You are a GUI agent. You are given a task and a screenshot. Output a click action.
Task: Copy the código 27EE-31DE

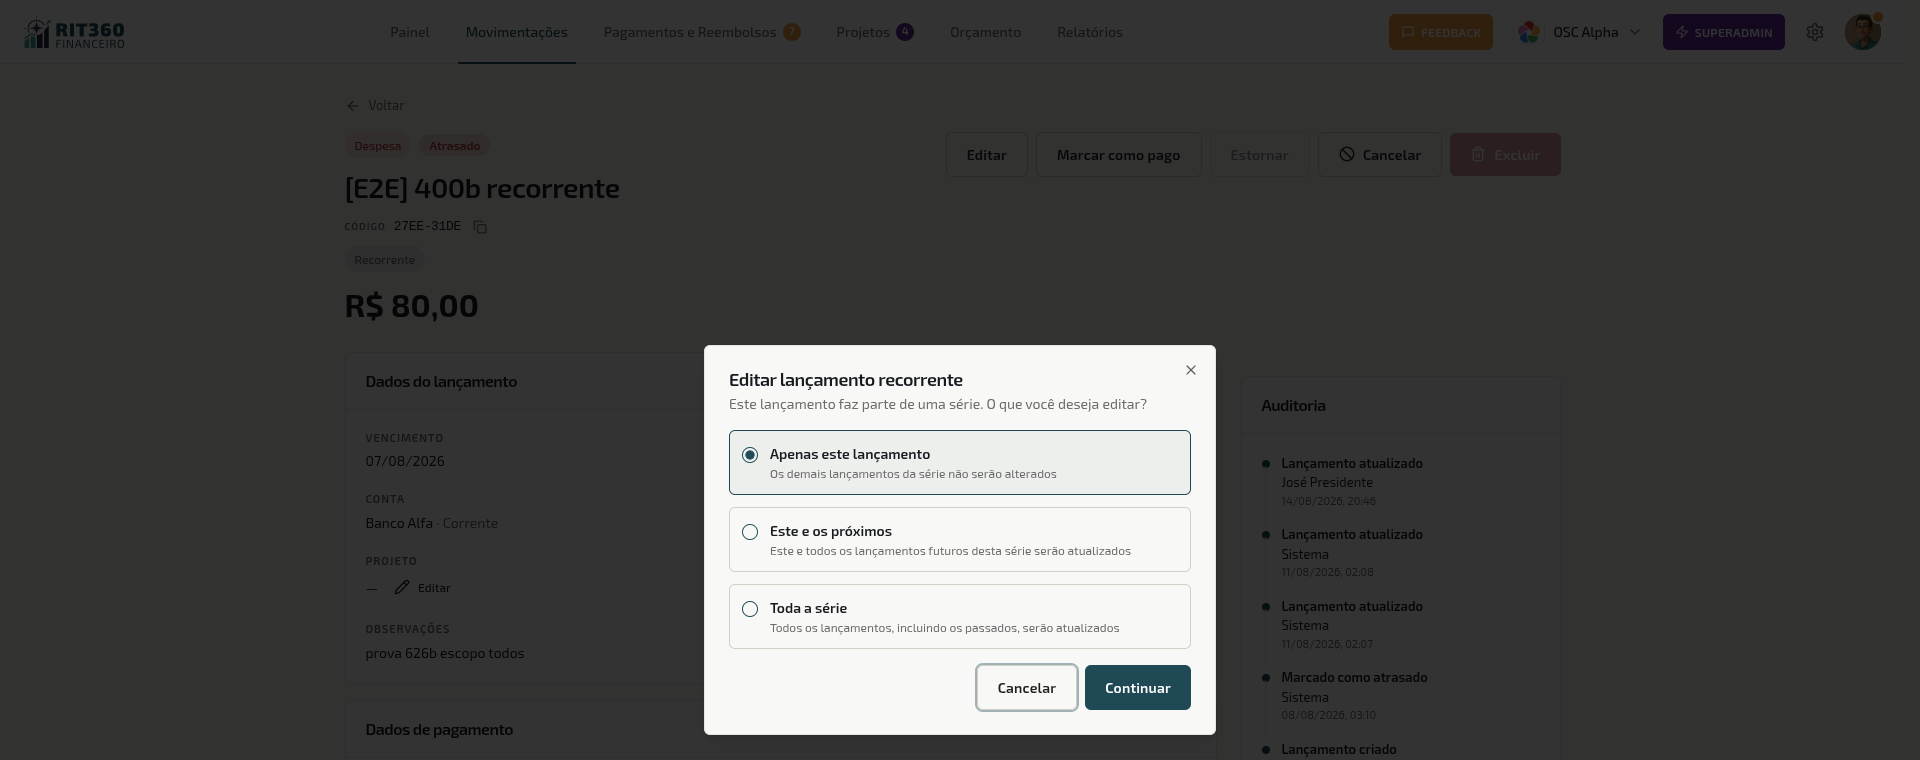(480, 227)
